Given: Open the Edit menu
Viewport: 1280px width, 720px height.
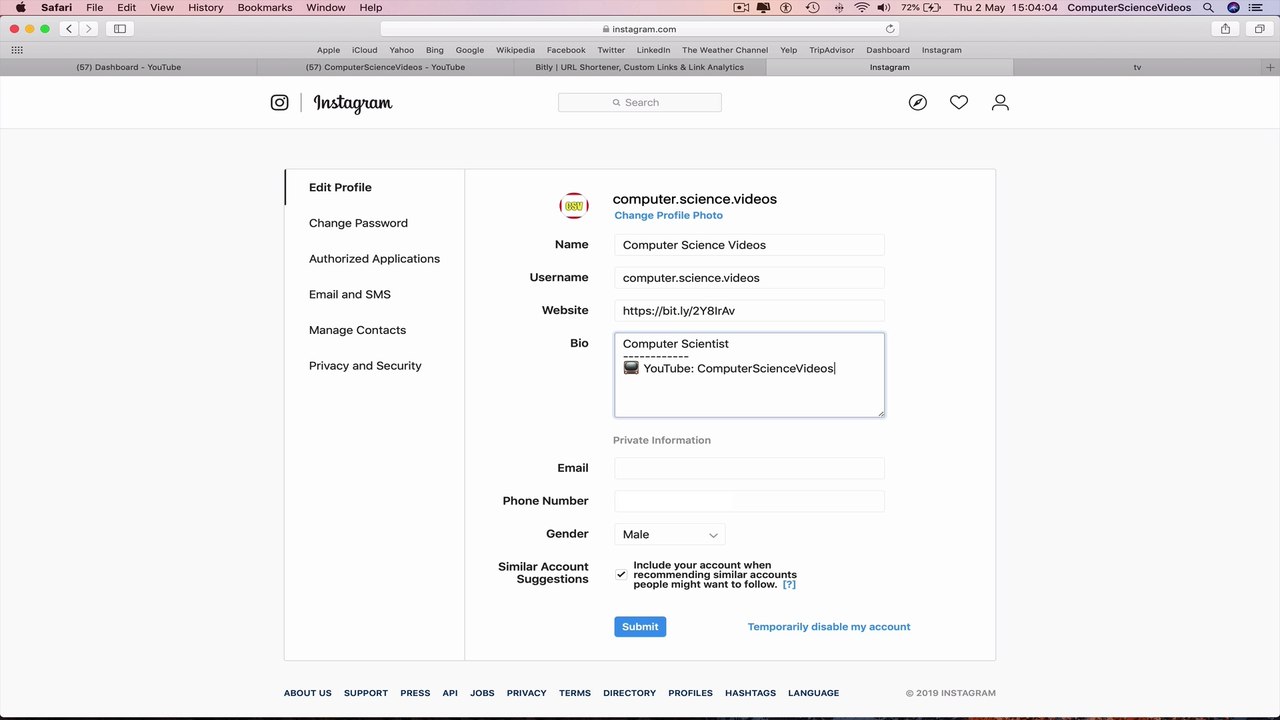Looking at the screenshot, I should [126, 7].
